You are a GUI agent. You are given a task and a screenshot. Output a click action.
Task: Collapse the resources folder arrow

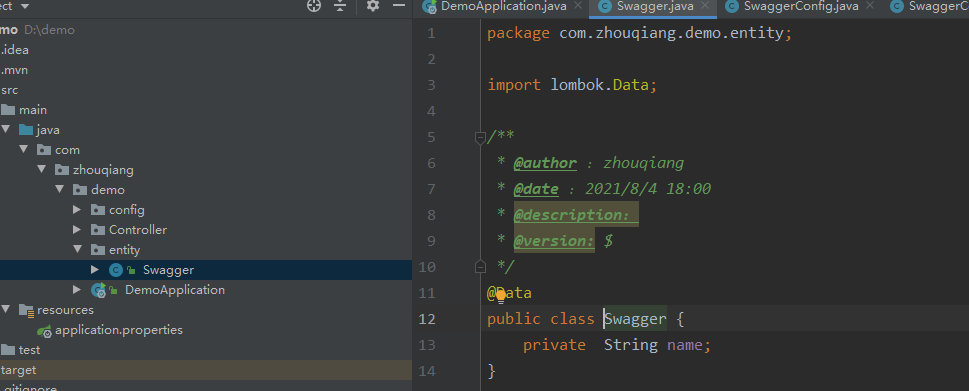pyautogui.click(x=6, y=309)
